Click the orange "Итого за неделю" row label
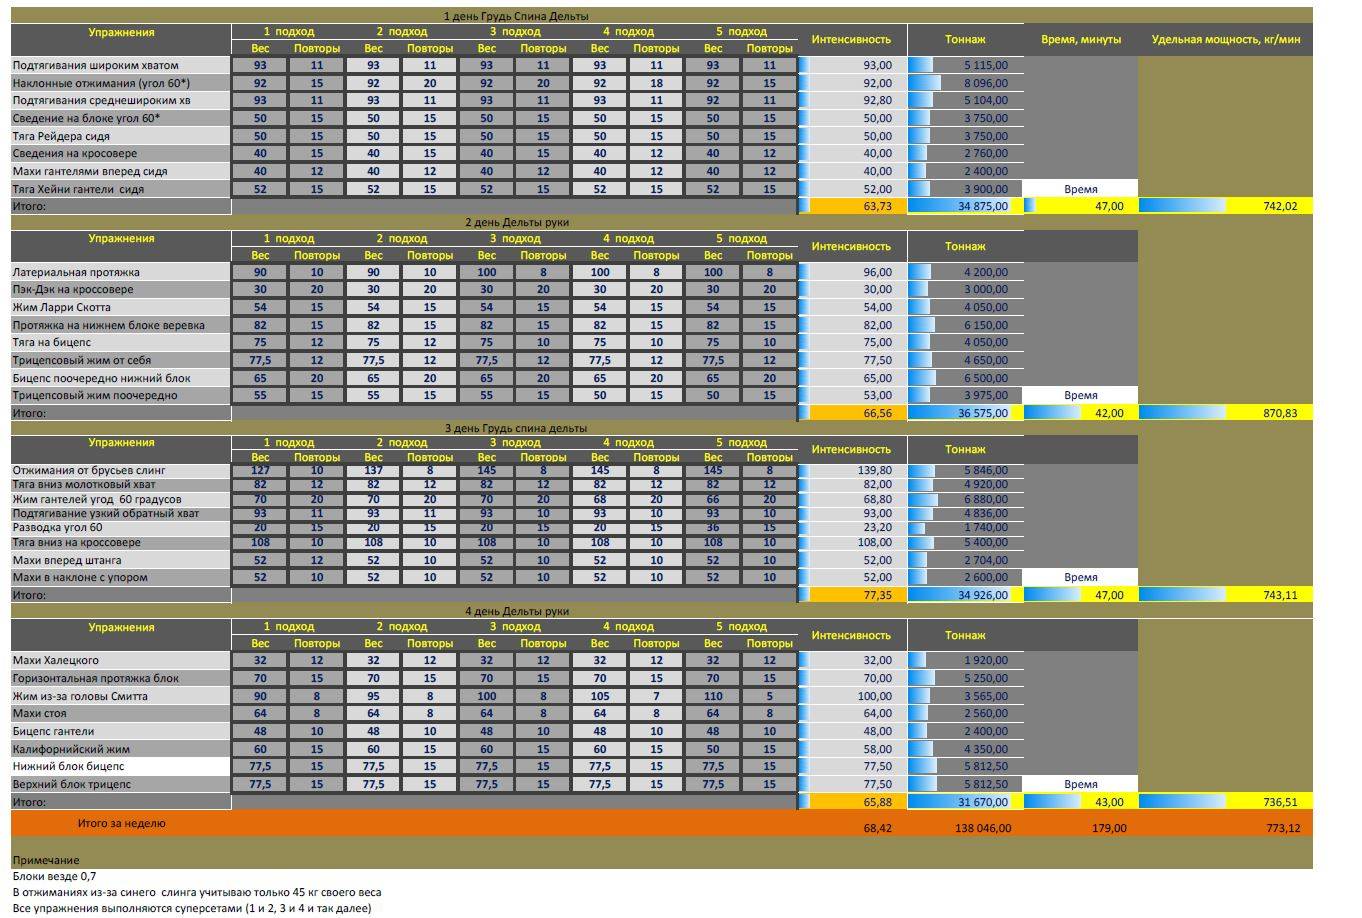The height and width of the screenshot is (918, 1362). (x=122, y=824)
